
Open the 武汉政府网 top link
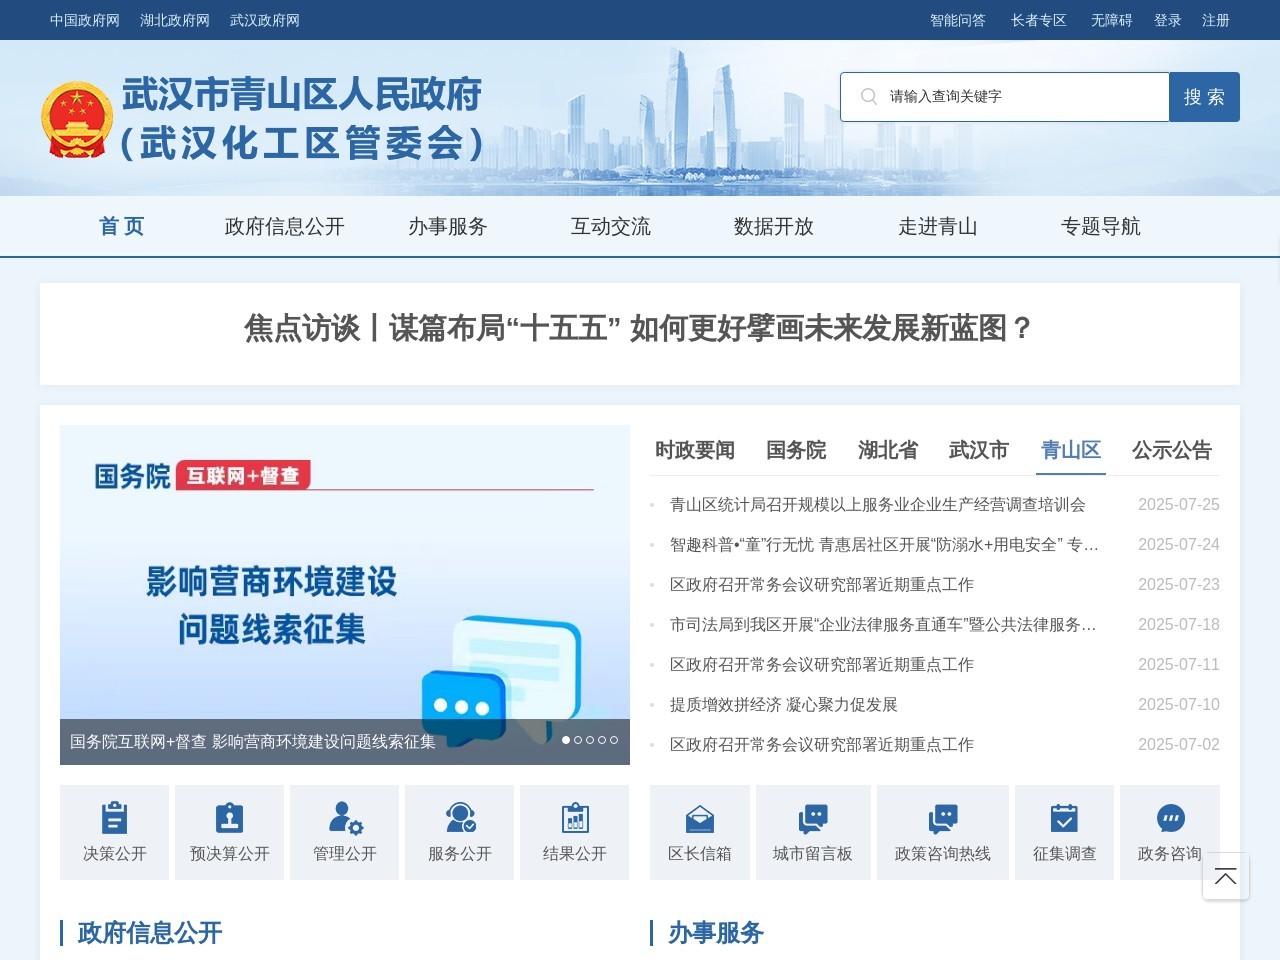(x=265, y=20)
